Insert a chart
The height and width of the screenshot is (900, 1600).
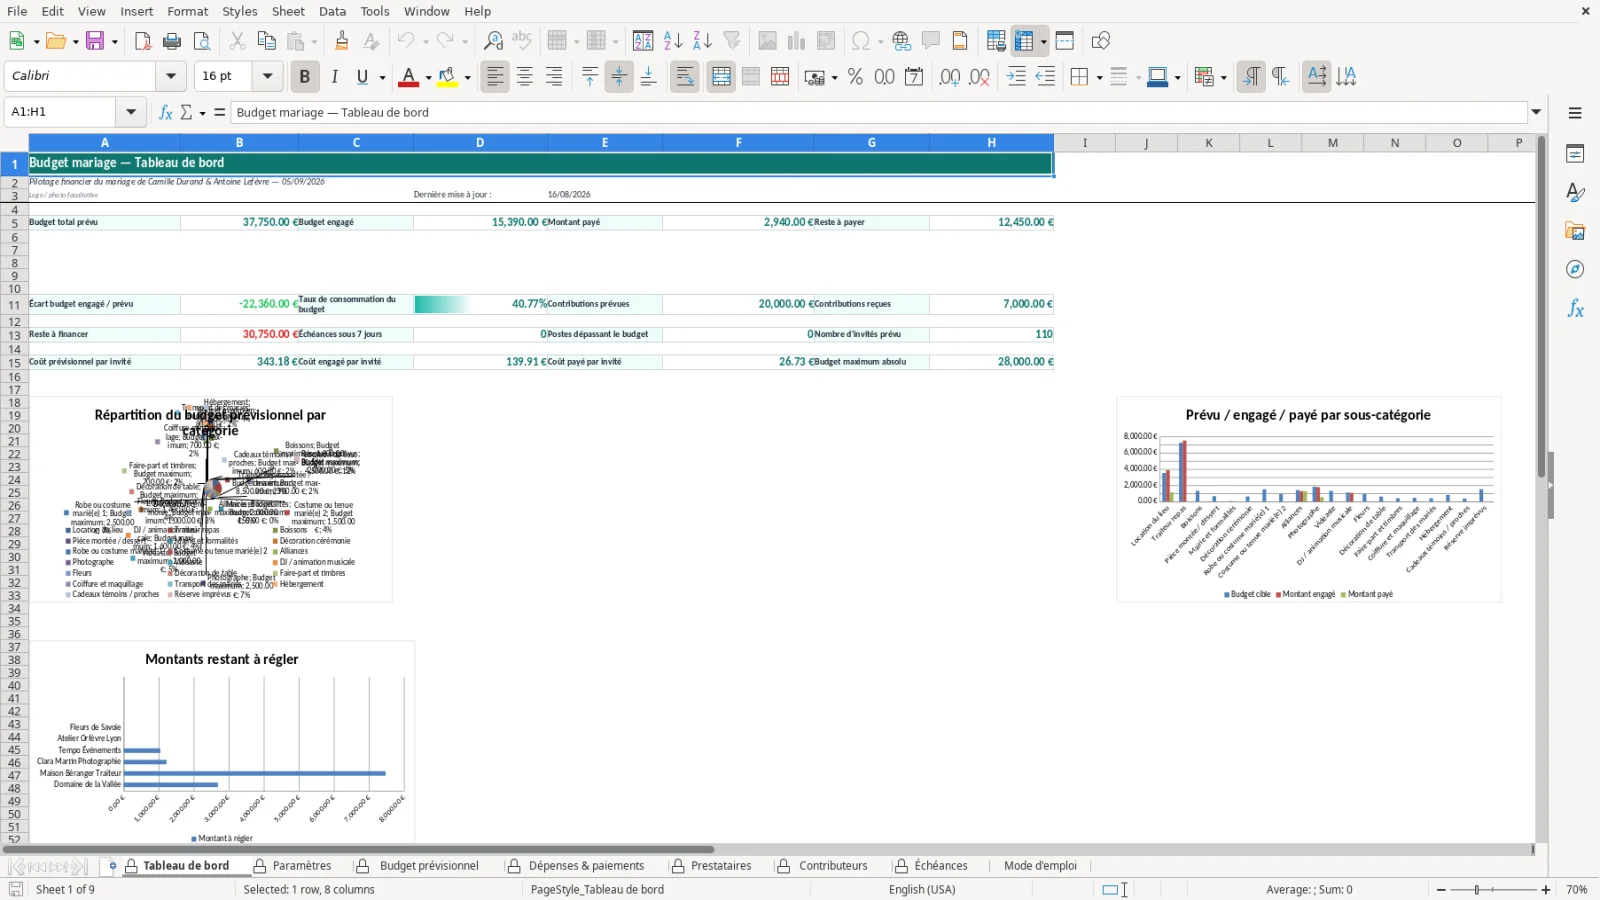[796, 41]
